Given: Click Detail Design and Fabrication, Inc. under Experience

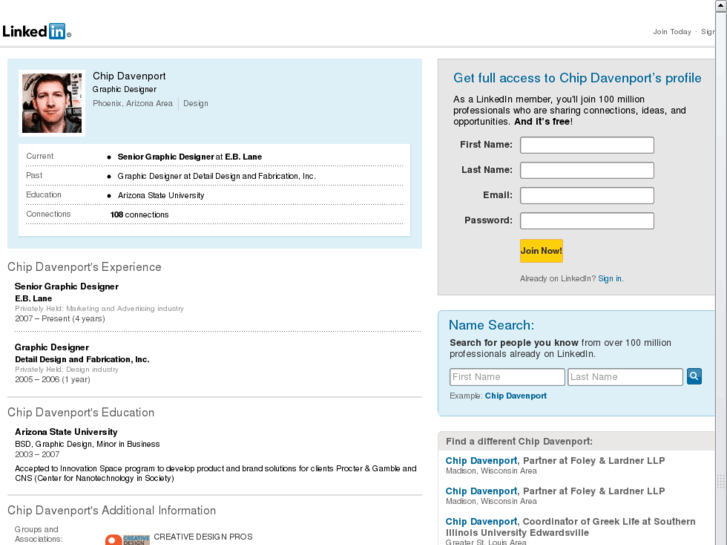Looking at the screenshot, I should pyautogui.click(x=82, y=359).
